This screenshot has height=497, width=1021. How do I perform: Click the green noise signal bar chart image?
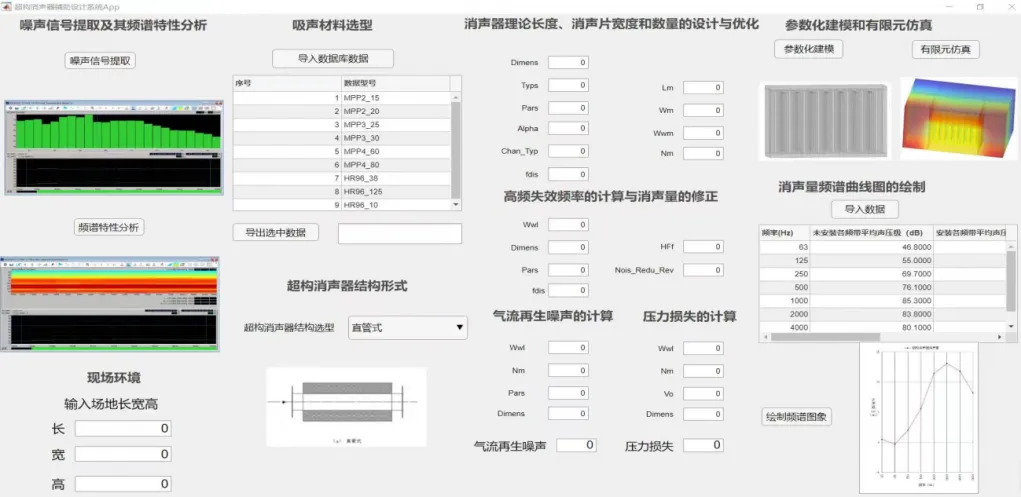pos(113,148)
